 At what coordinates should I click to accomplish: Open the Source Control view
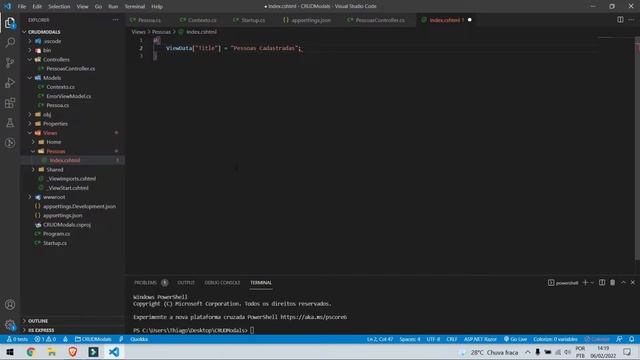point(10,62)
